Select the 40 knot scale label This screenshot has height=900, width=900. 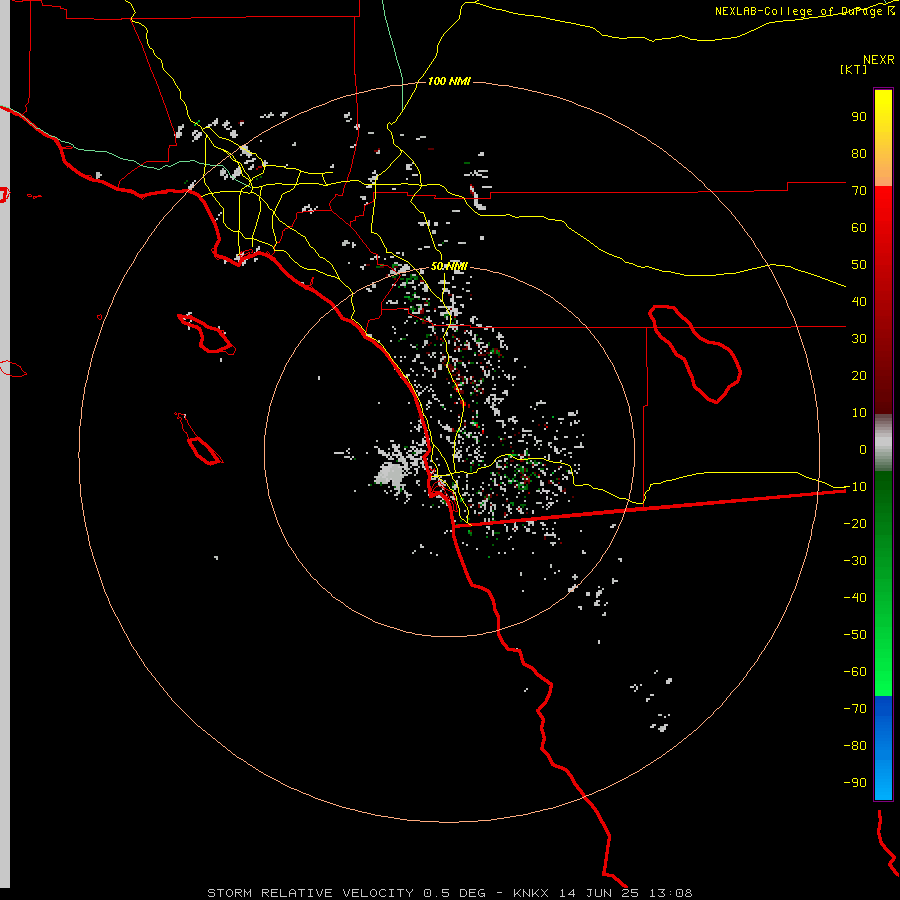859,301
